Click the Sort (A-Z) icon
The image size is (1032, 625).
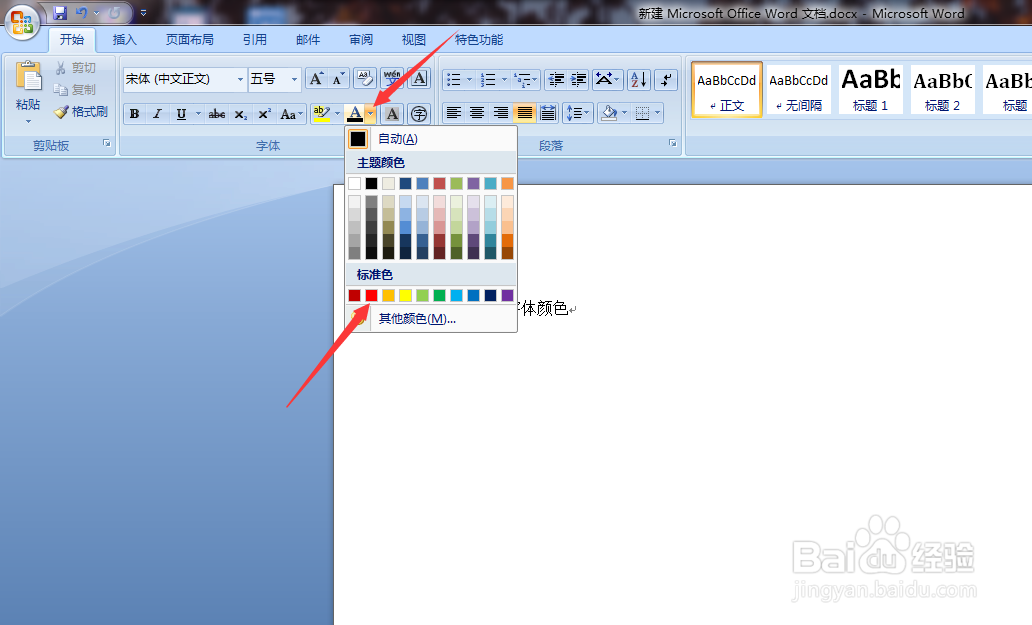coord(639,80)
